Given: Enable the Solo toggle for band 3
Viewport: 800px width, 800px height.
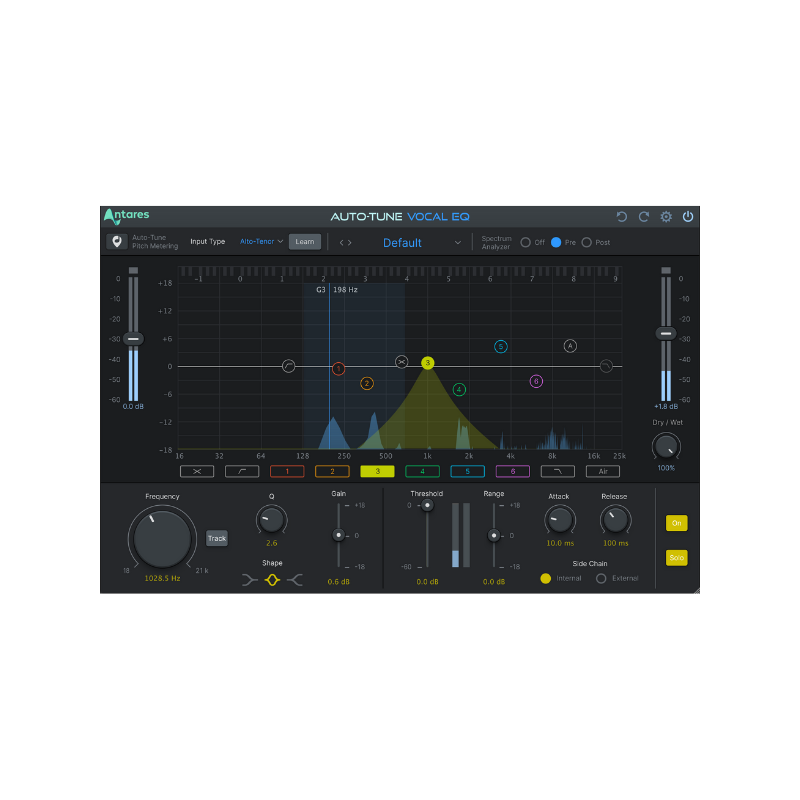Looking at the screenshot, I should [x=677, y=557].
